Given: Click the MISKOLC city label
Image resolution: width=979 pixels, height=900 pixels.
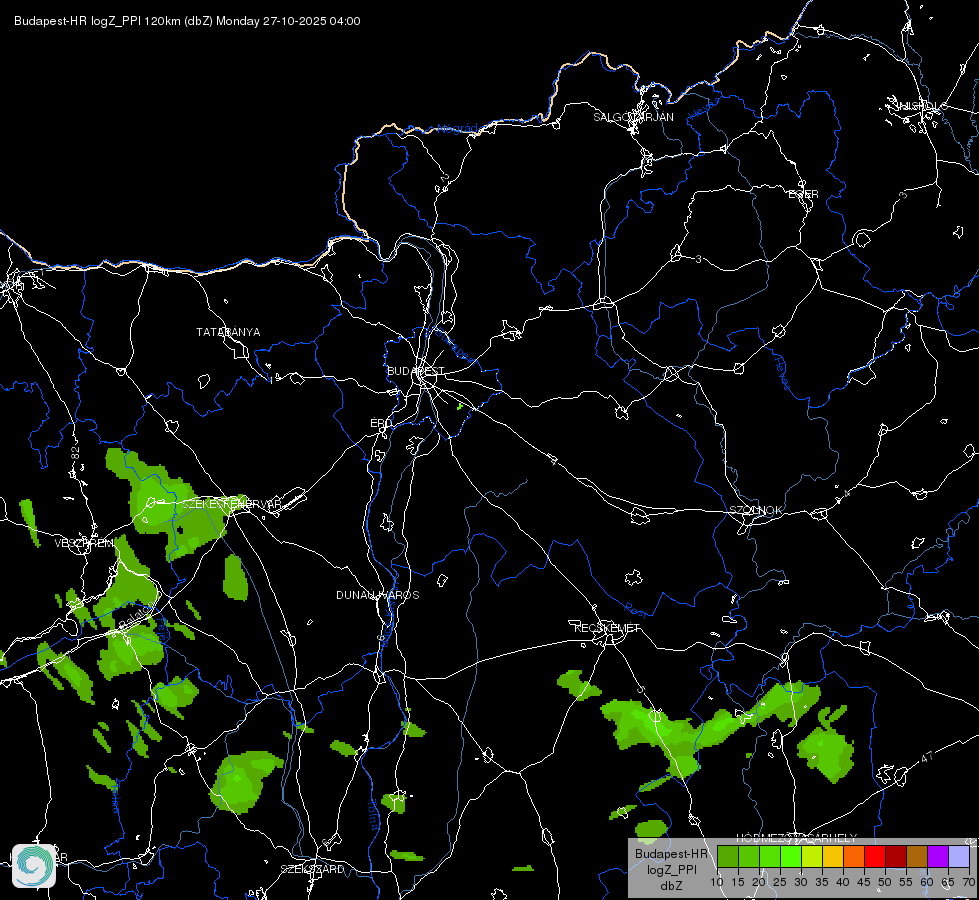Looking at the screenshot, I should pos(920,106).
